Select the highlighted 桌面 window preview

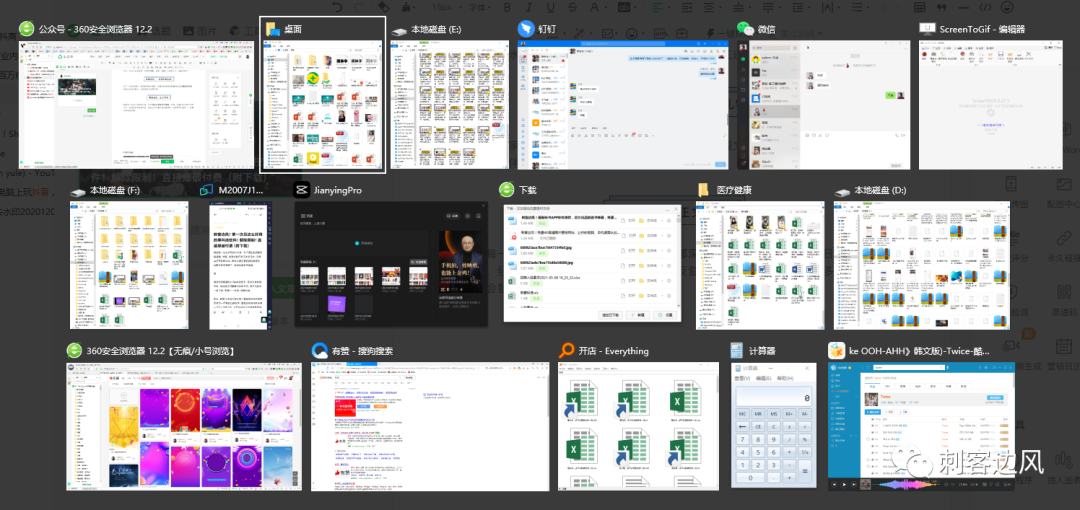point(322,104)
